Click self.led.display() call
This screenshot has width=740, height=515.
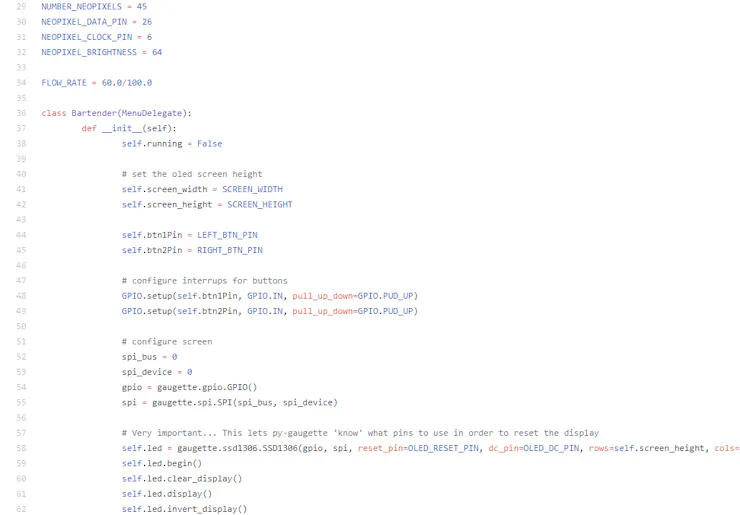click(167, 494)
